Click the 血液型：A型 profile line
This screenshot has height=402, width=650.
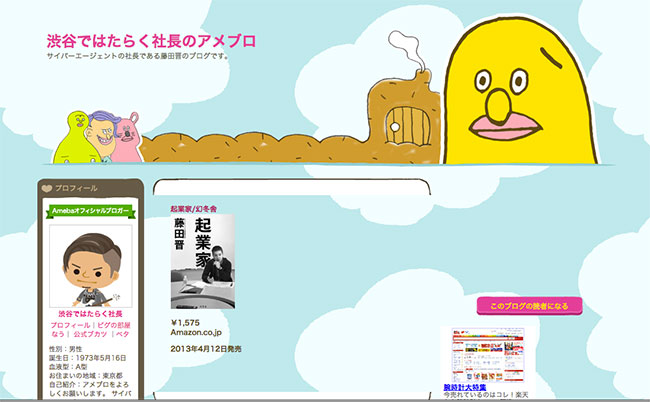tap(68, 367)
